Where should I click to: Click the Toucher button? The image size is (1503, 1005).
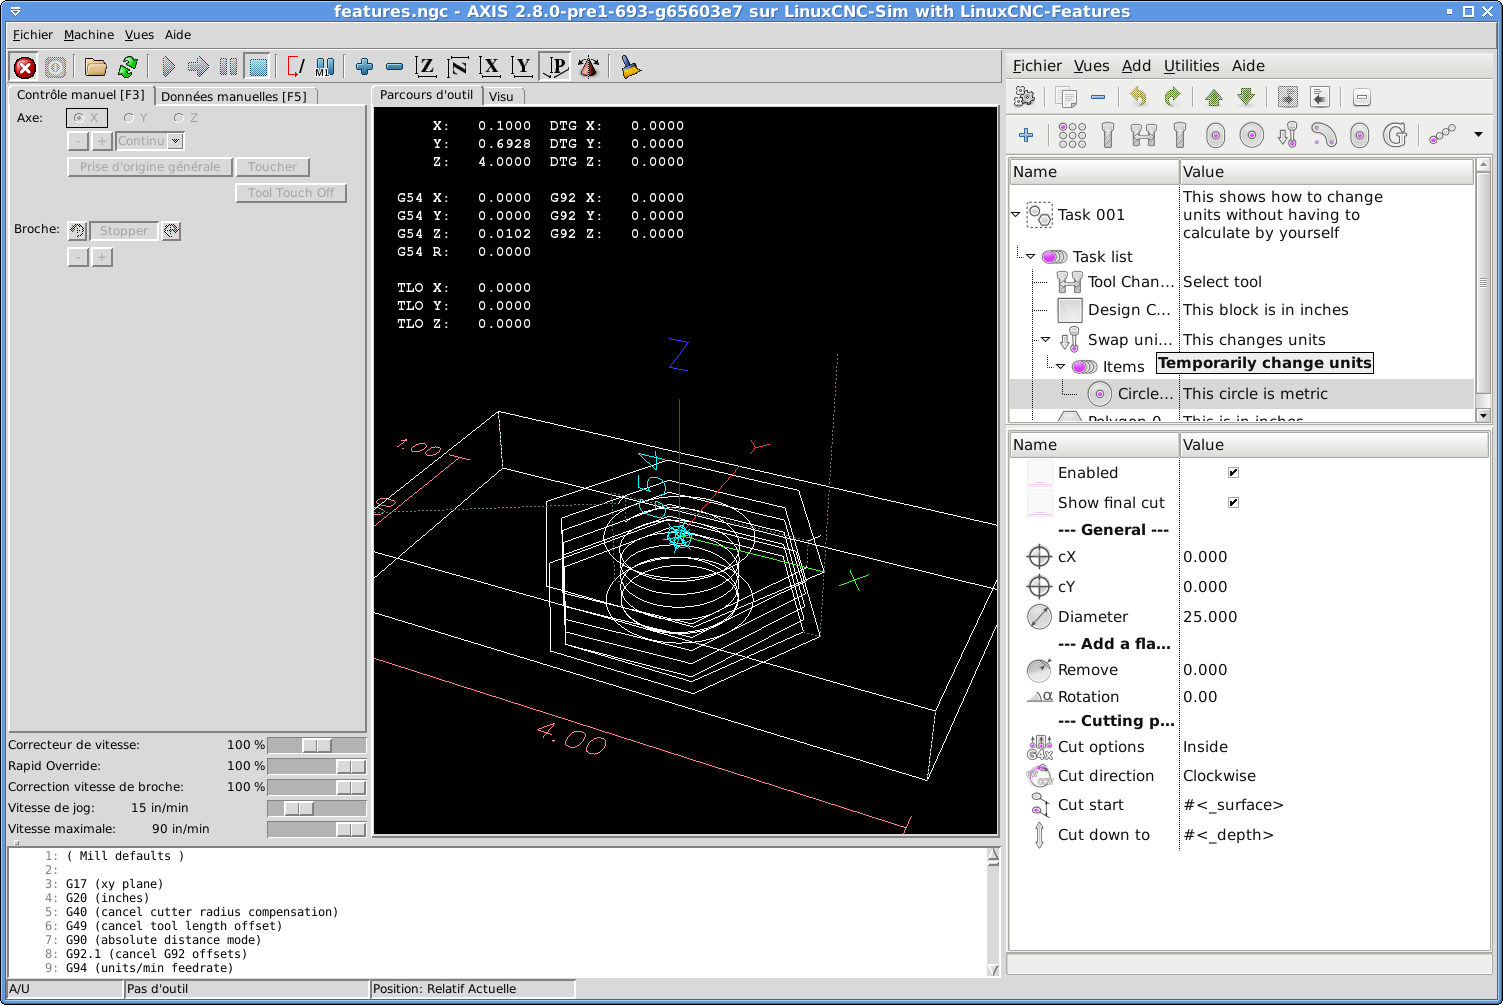click(273, 167)
